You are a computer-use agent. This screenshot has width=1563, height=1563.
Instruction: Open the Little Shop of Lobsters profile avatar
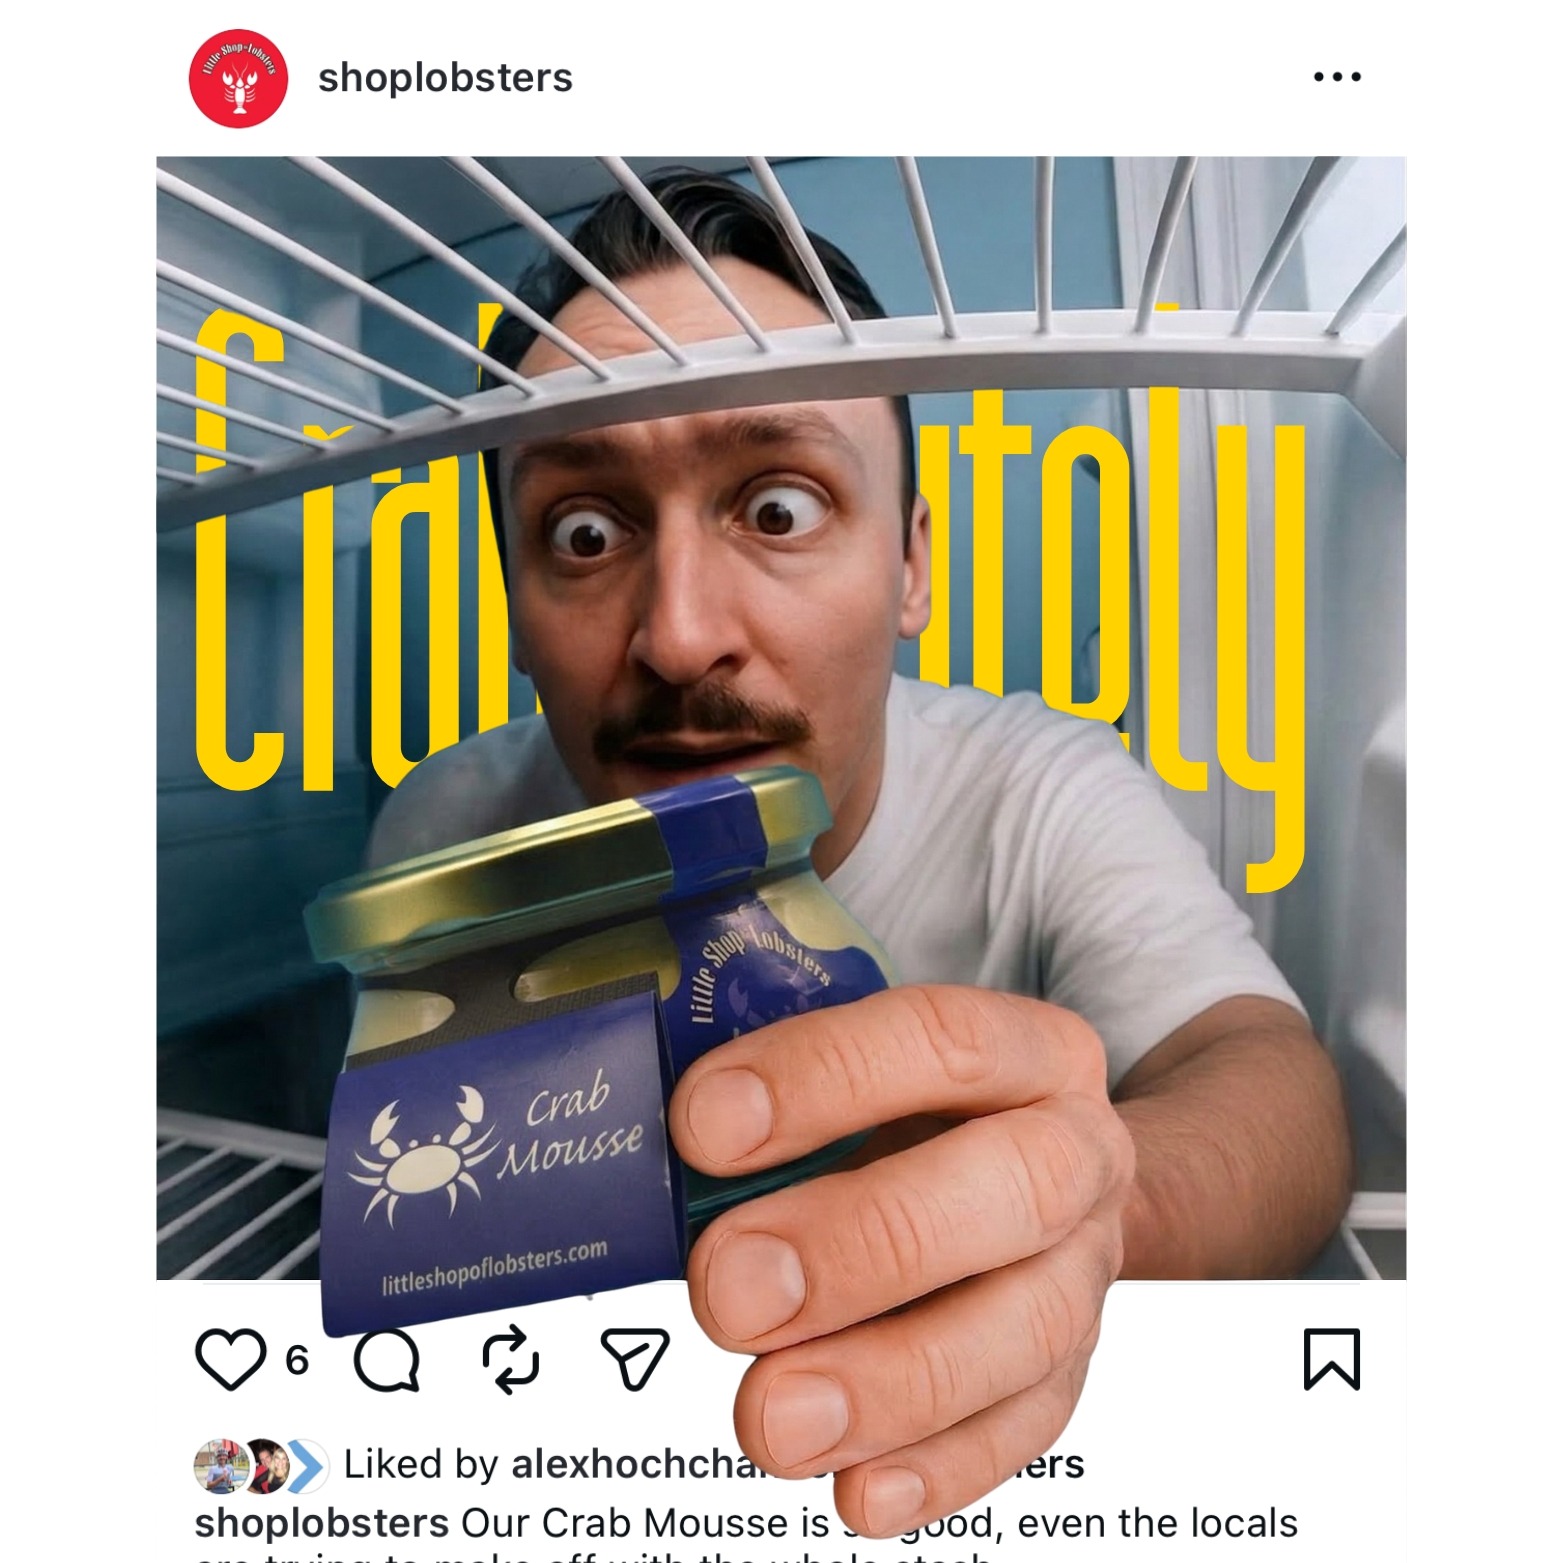[x=238, y=78]
